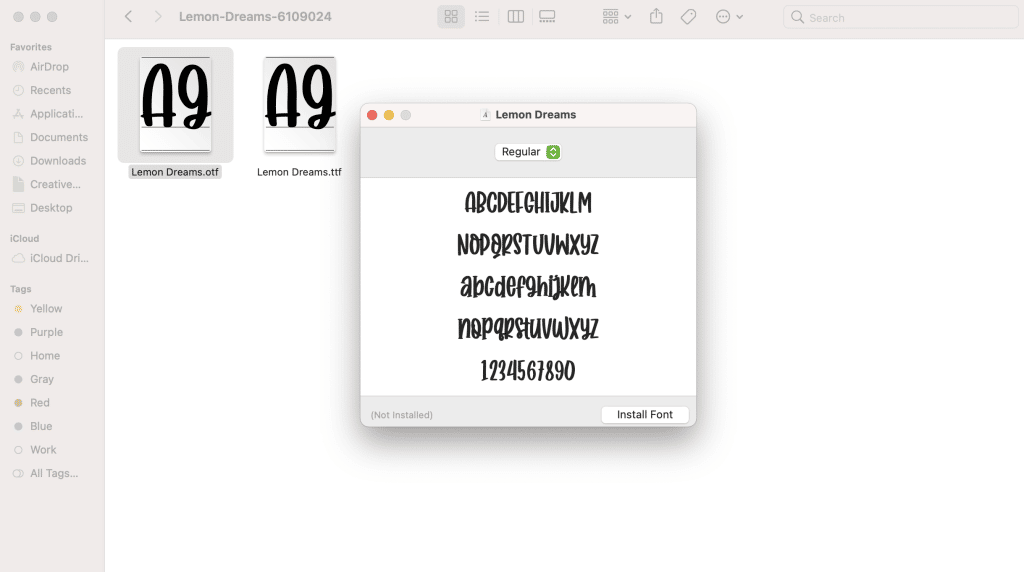This screenshot has width=1024, height=572.
Task: Click the Favorites sidebar heading
Action: click(31, 47)
